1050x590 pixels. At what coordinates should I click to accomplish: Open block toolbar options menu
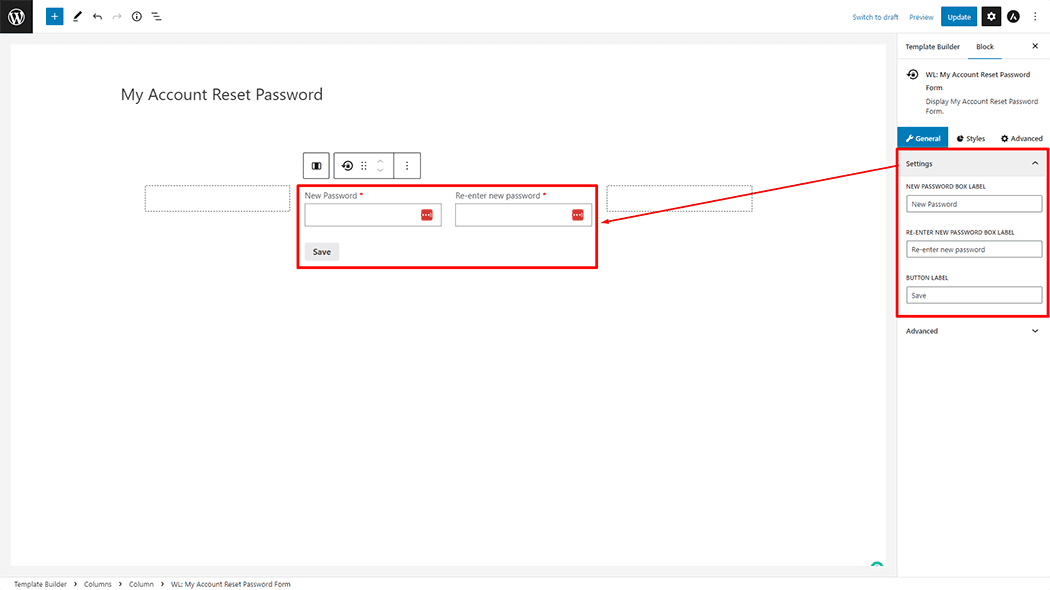click(x=406, y=165)
